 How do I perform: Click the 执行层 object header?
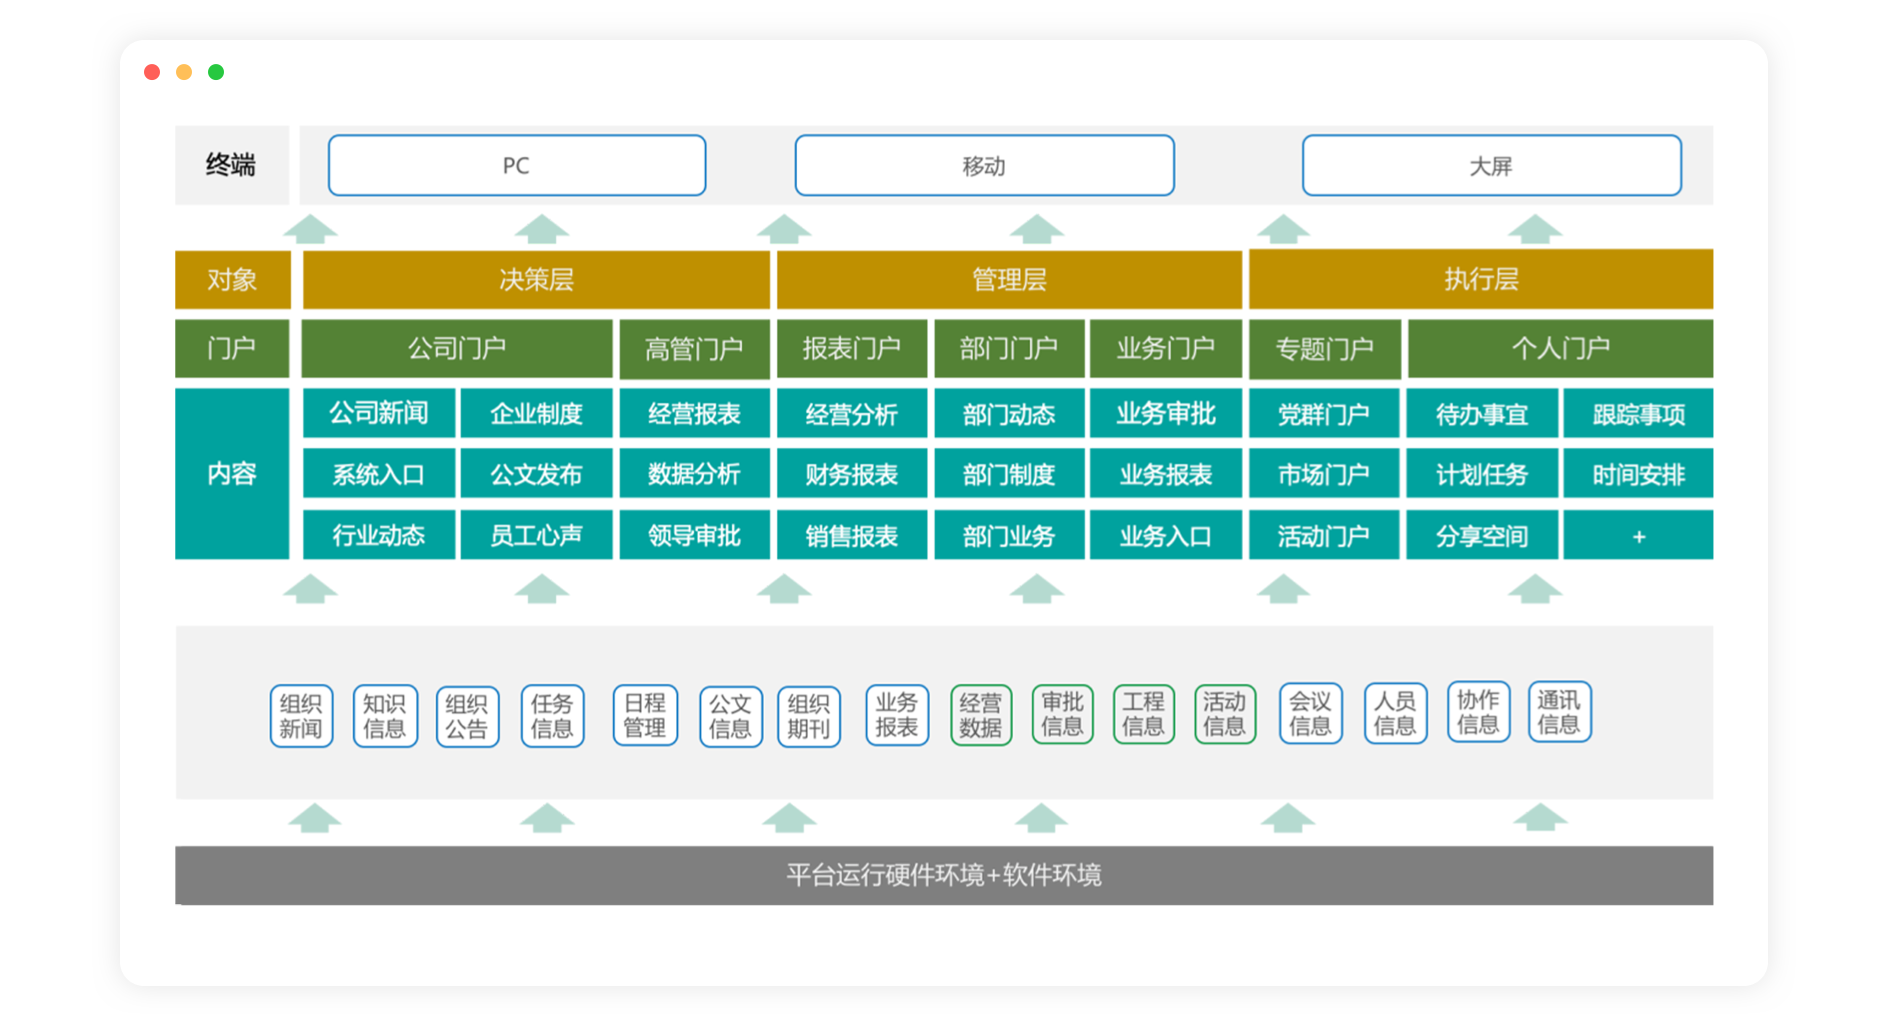(x=1480, y=279)
